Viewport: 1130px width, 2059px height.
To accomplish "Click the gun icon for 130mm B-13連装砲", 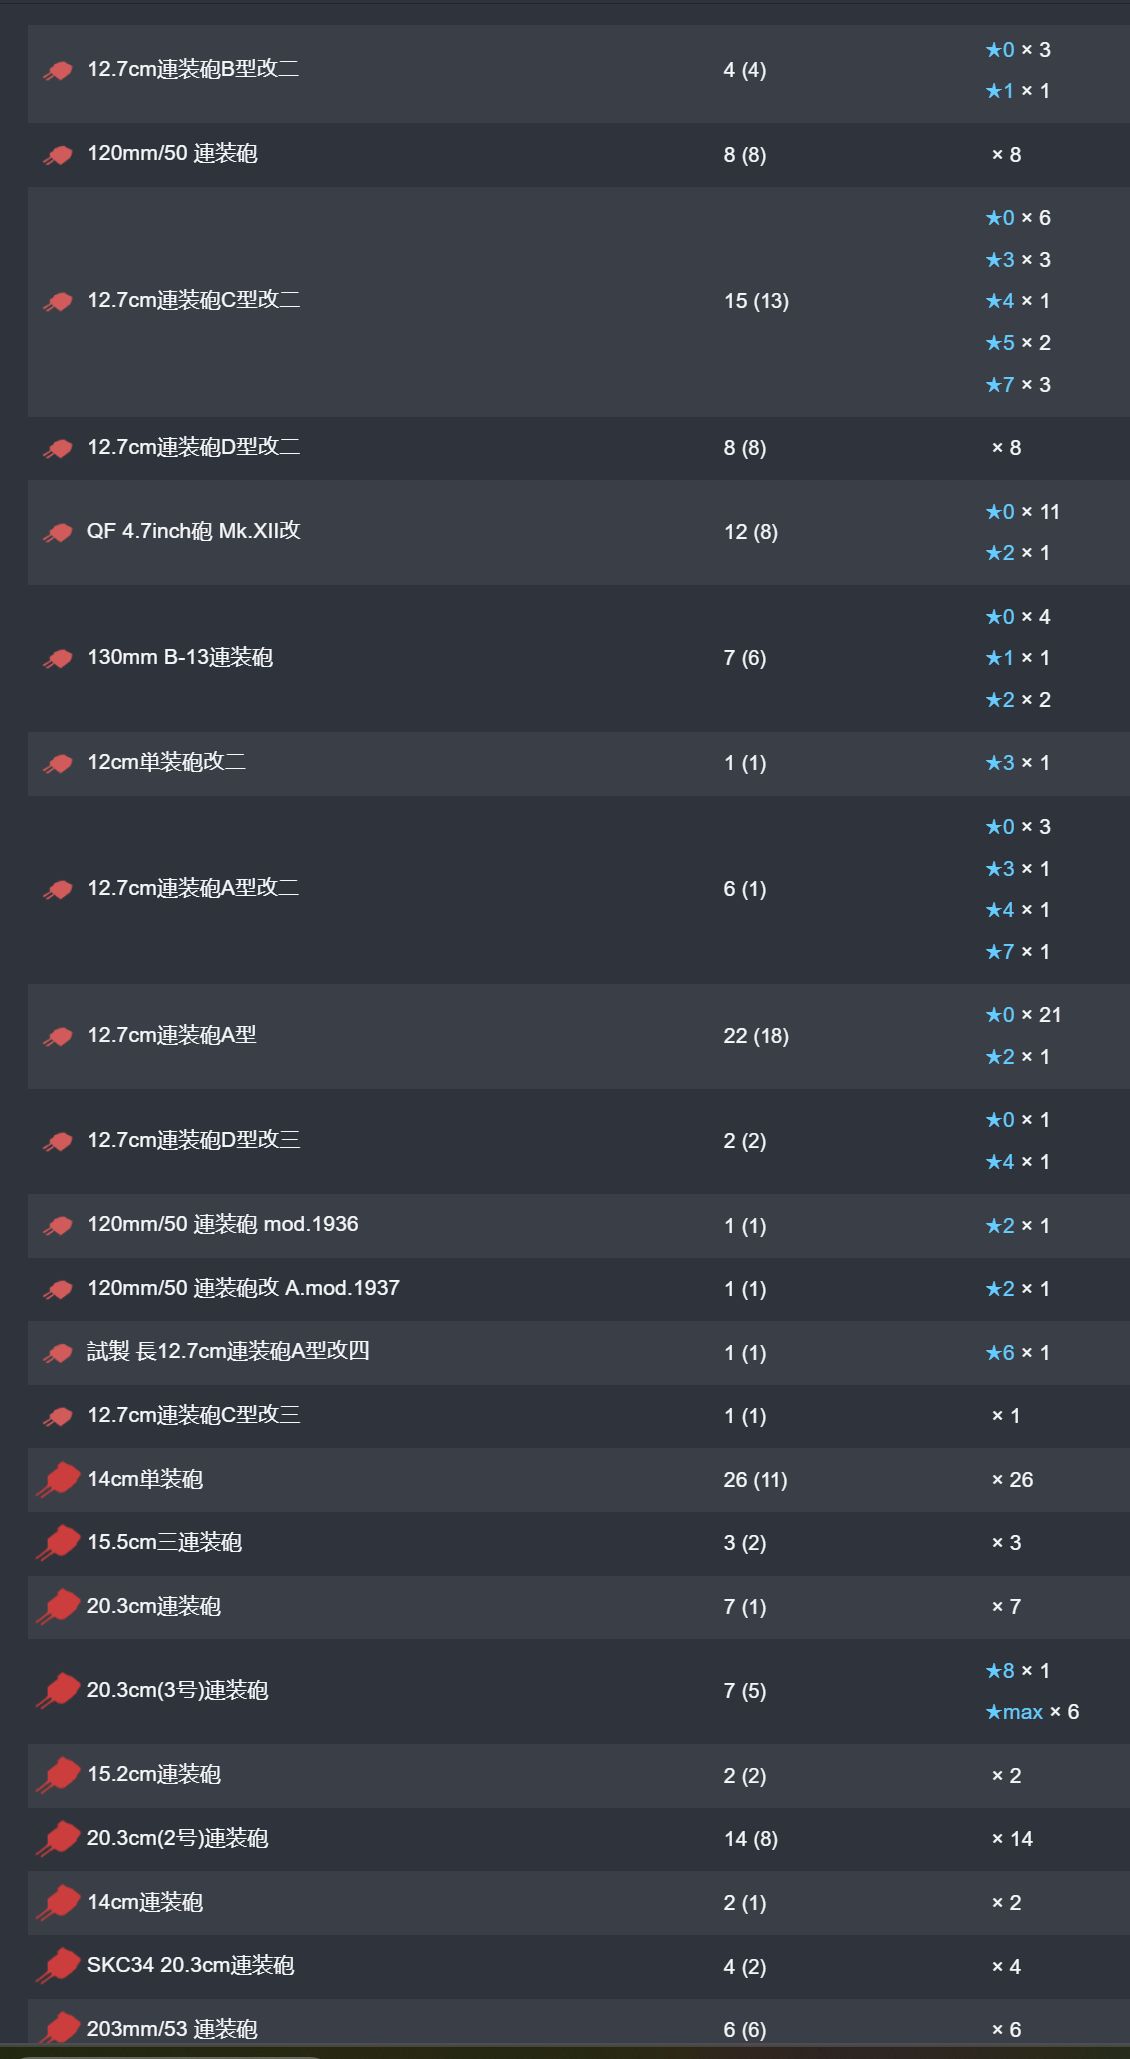I will point(58,659).
